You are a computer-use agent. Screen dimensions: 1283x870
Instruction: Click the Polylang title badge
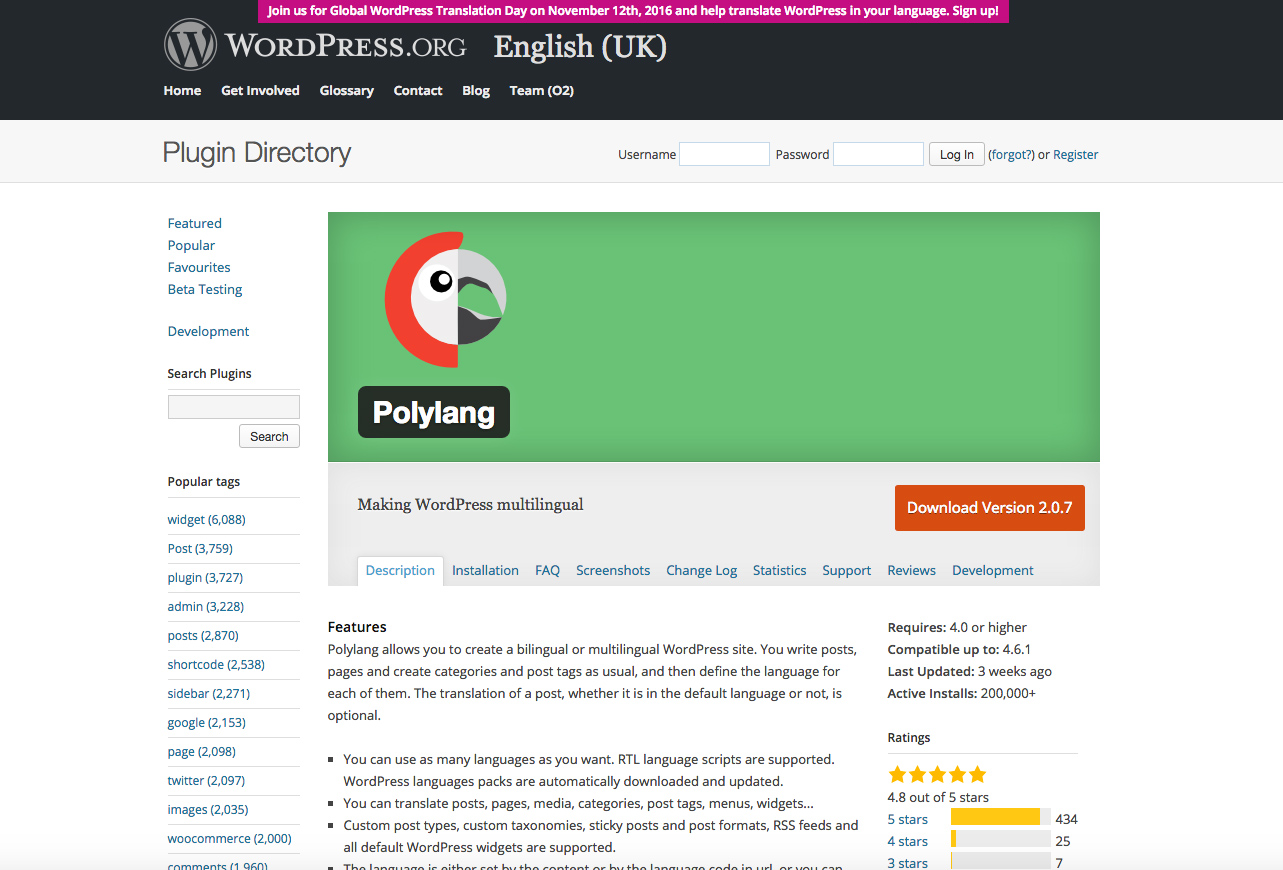coord(434,412)
